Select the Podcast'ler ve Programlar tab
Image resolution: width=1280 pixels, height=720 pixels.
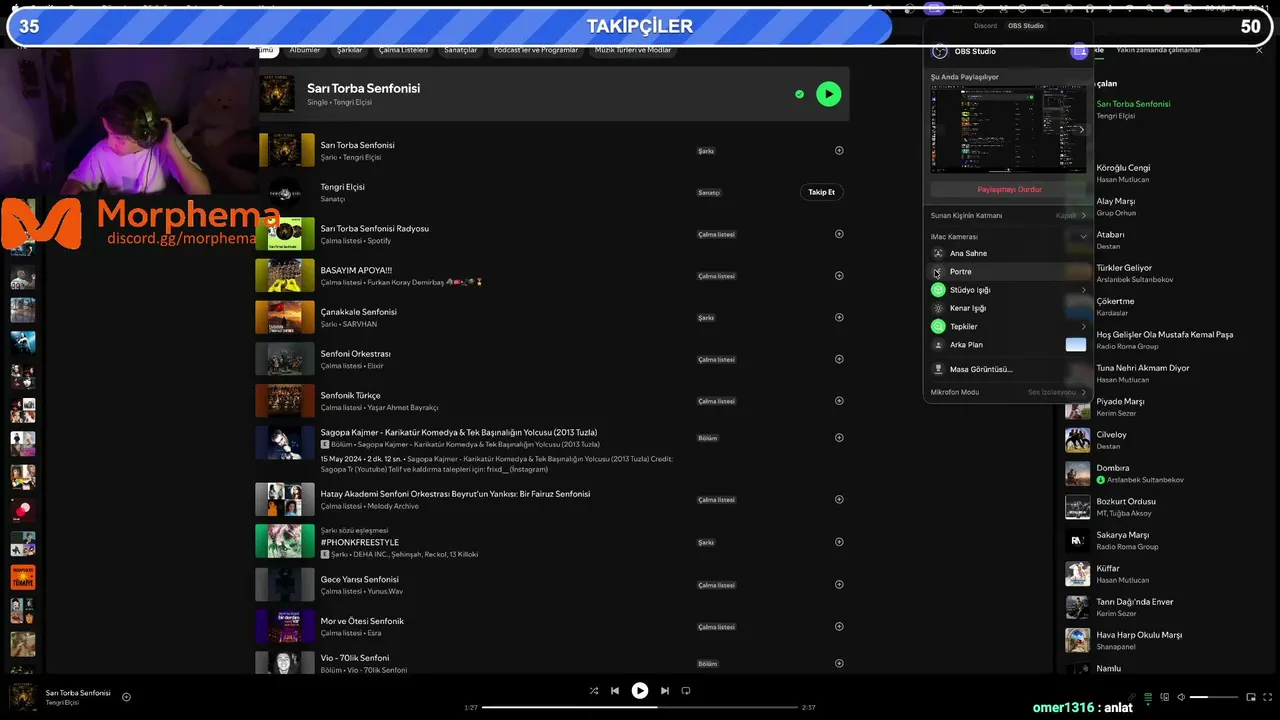(x=536, y=50)
